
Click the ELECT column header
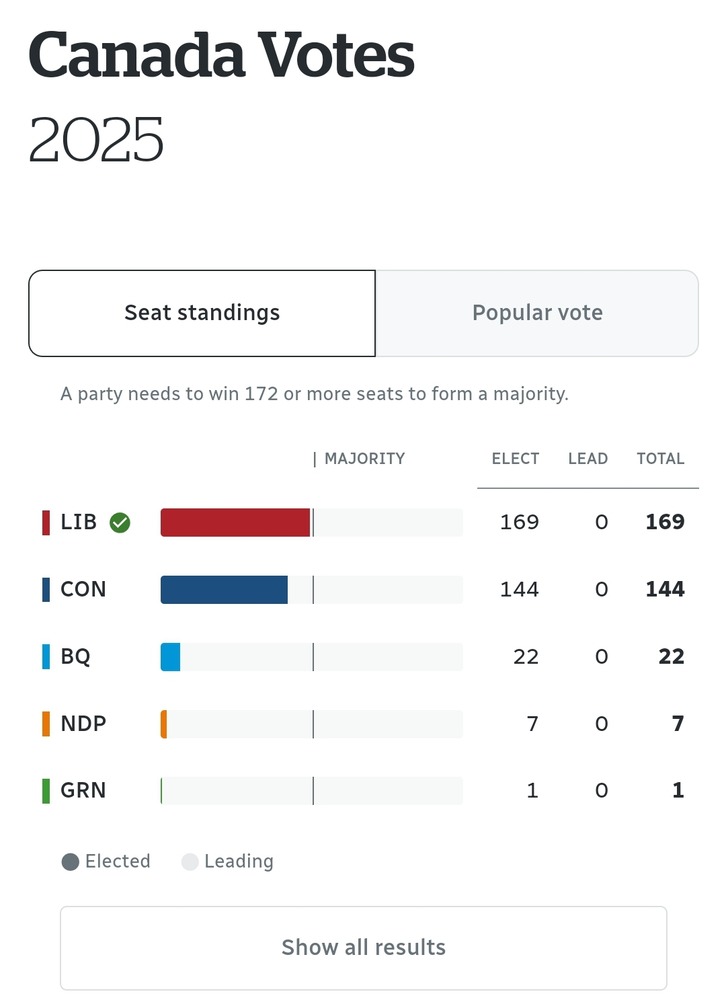[515, 459]
